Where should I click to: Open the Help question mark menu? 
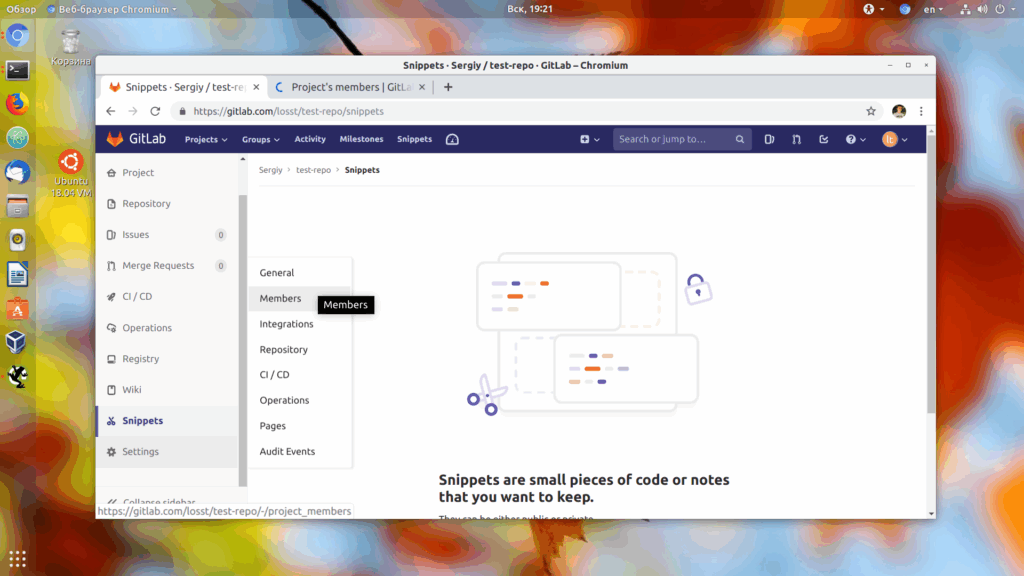pos(856,139)
